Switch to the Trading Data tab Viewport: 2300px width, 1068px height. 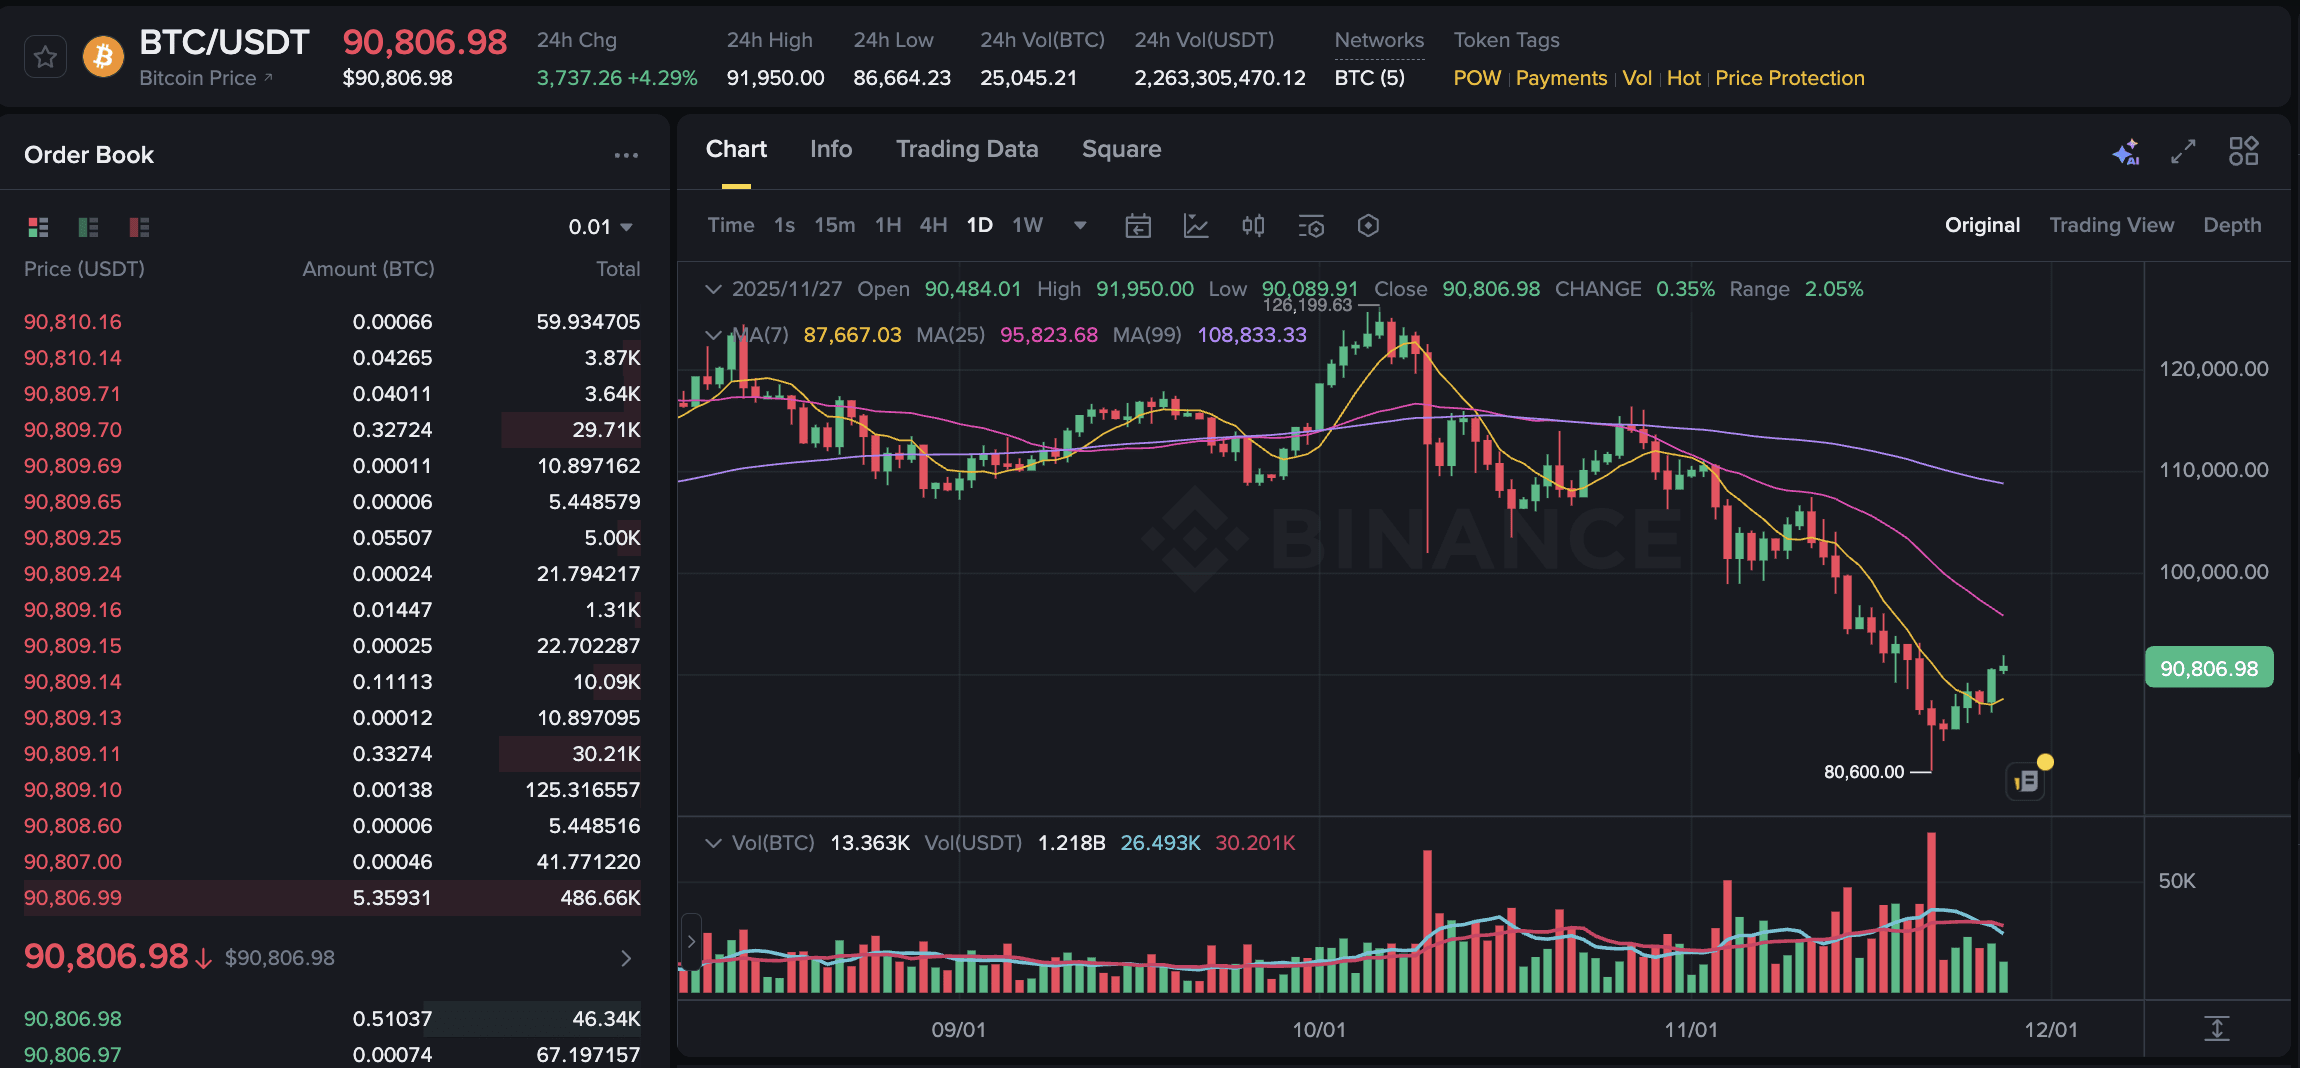coord(966,149)
